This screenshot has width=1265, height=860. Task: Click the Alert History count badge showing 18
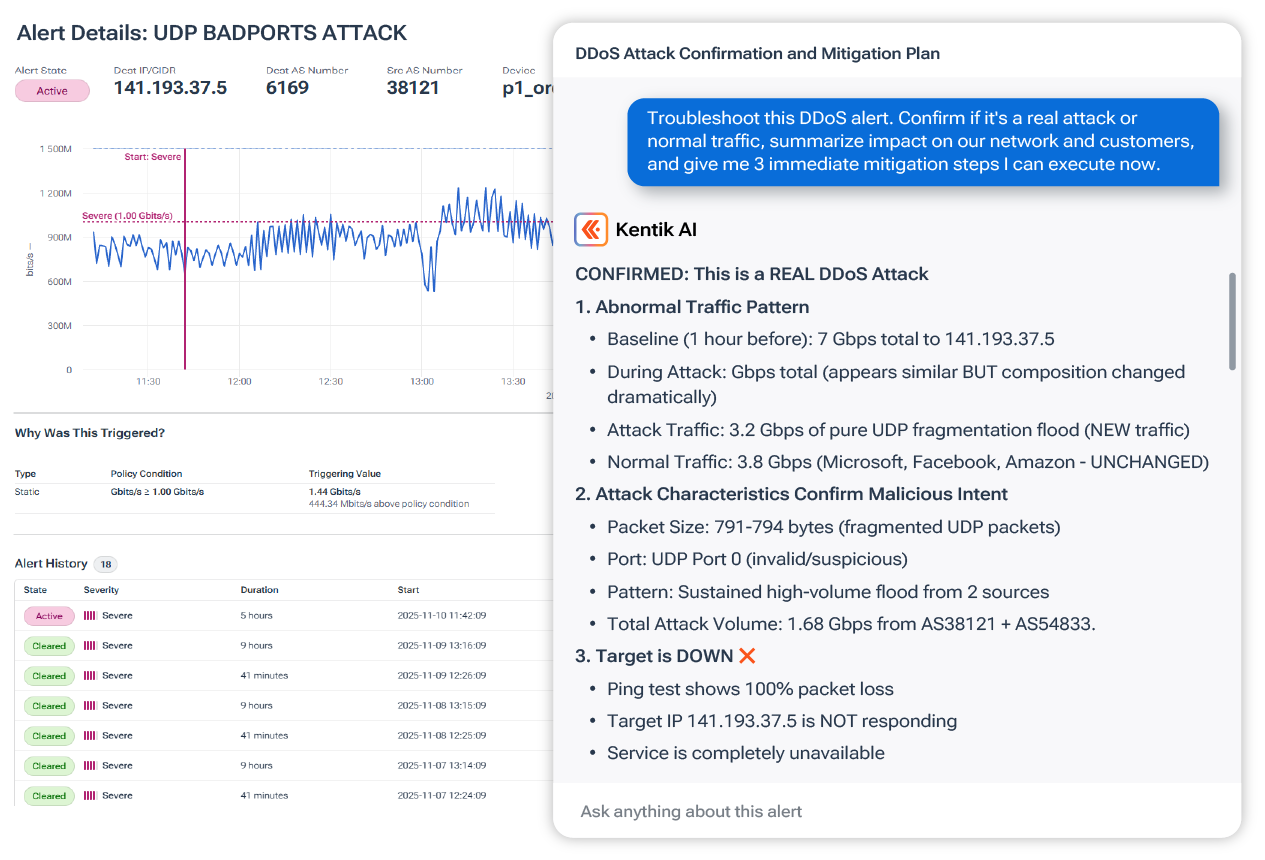coord(104,563)
